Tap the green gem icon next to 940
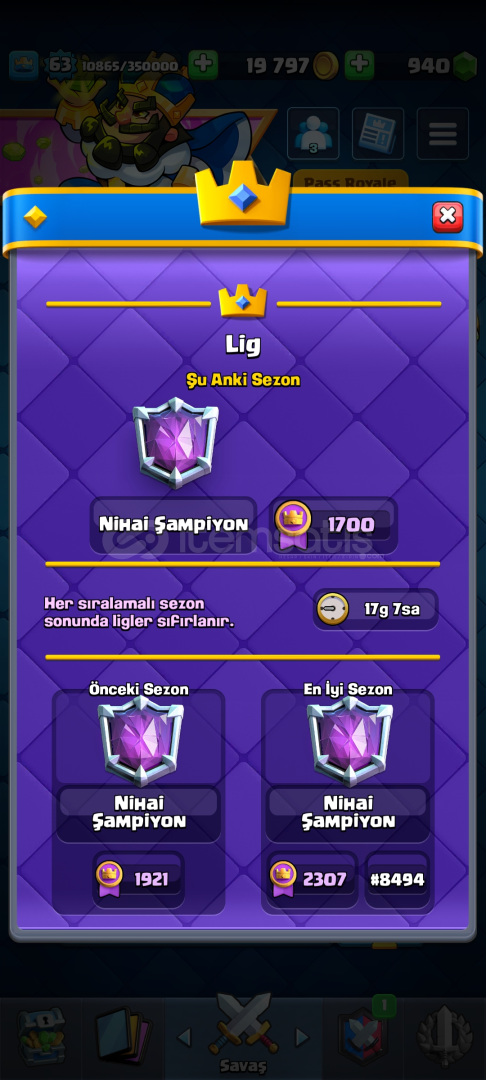 point(465,66)
